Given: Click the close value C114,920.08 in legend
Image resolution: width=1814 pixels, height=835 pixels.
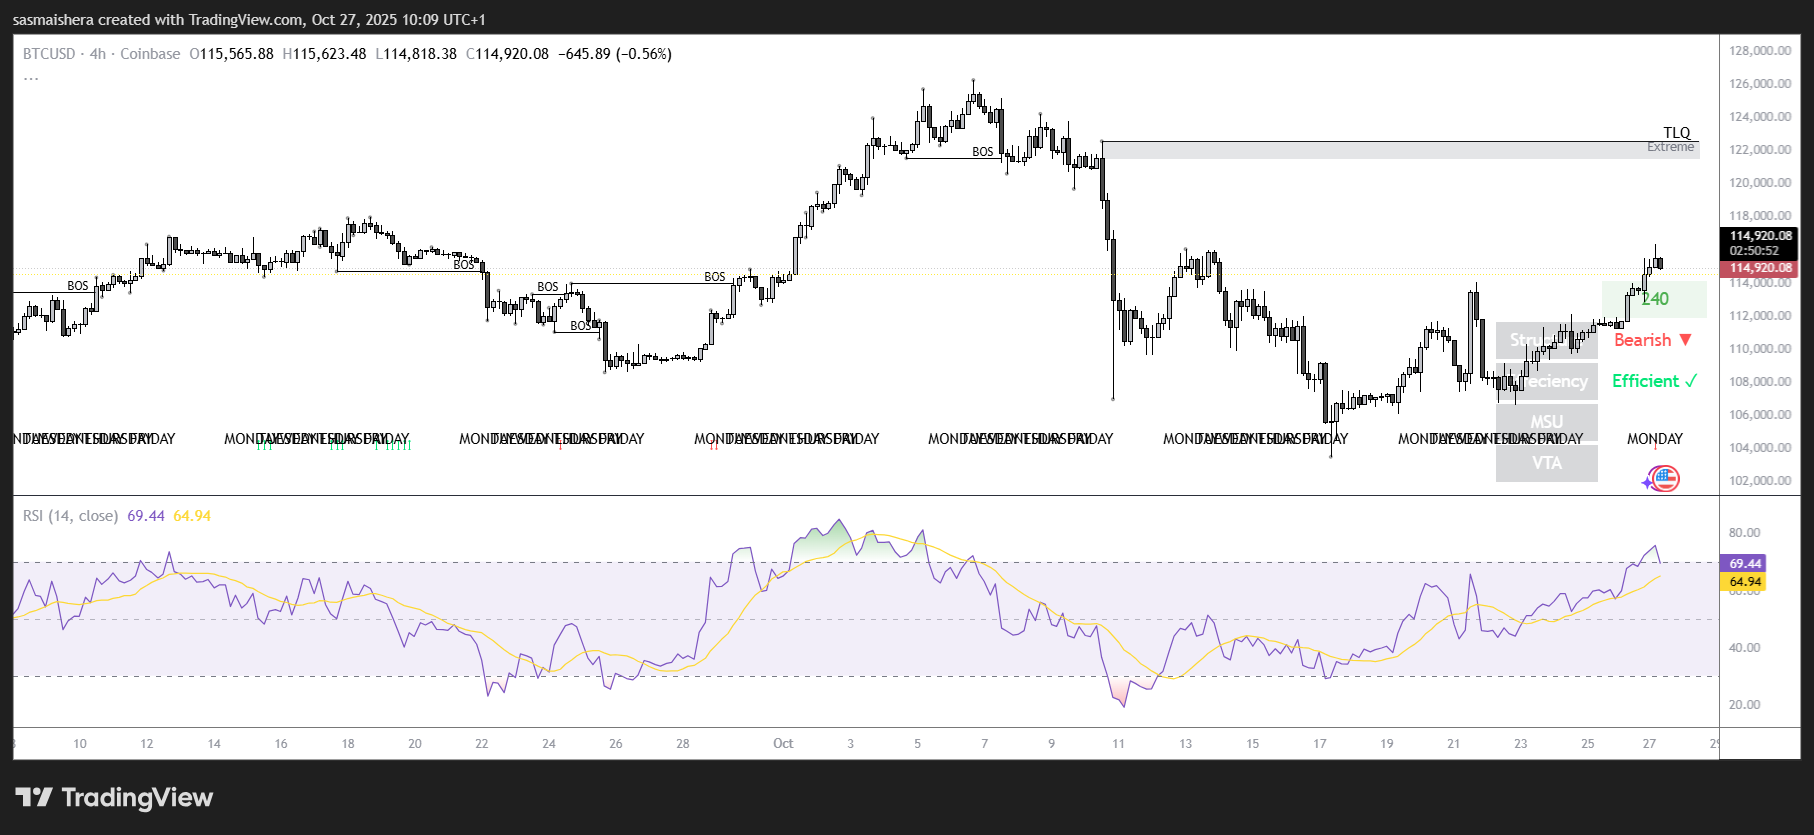Looking at the screenshot, I should 507,54.
